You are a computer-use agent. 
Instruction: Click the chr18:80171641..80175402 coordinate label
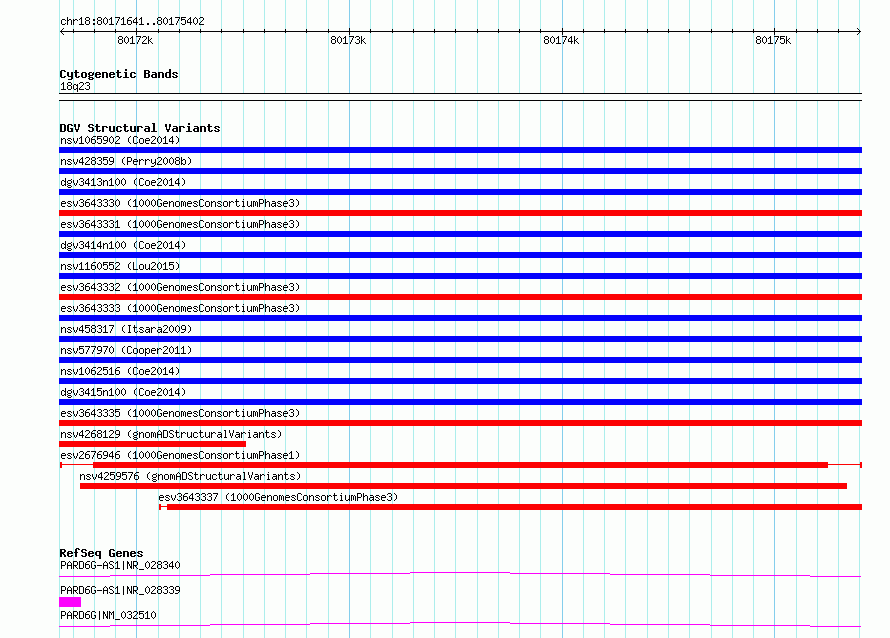[132, 22]
